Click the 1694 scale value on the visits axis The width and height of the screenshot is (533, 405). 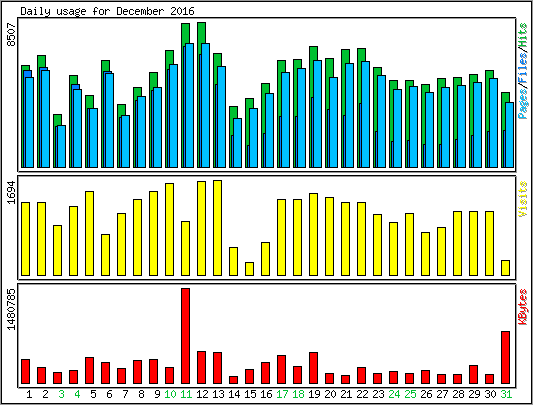pyautogui.click(x=12, y=192)
